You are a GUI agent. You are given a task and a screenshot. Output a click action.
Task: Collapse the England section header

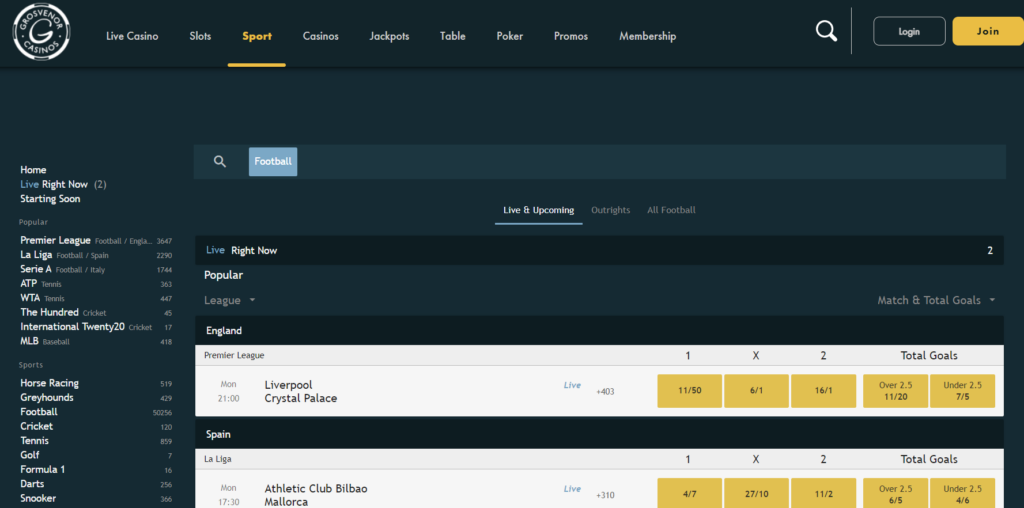coord(600,330)
